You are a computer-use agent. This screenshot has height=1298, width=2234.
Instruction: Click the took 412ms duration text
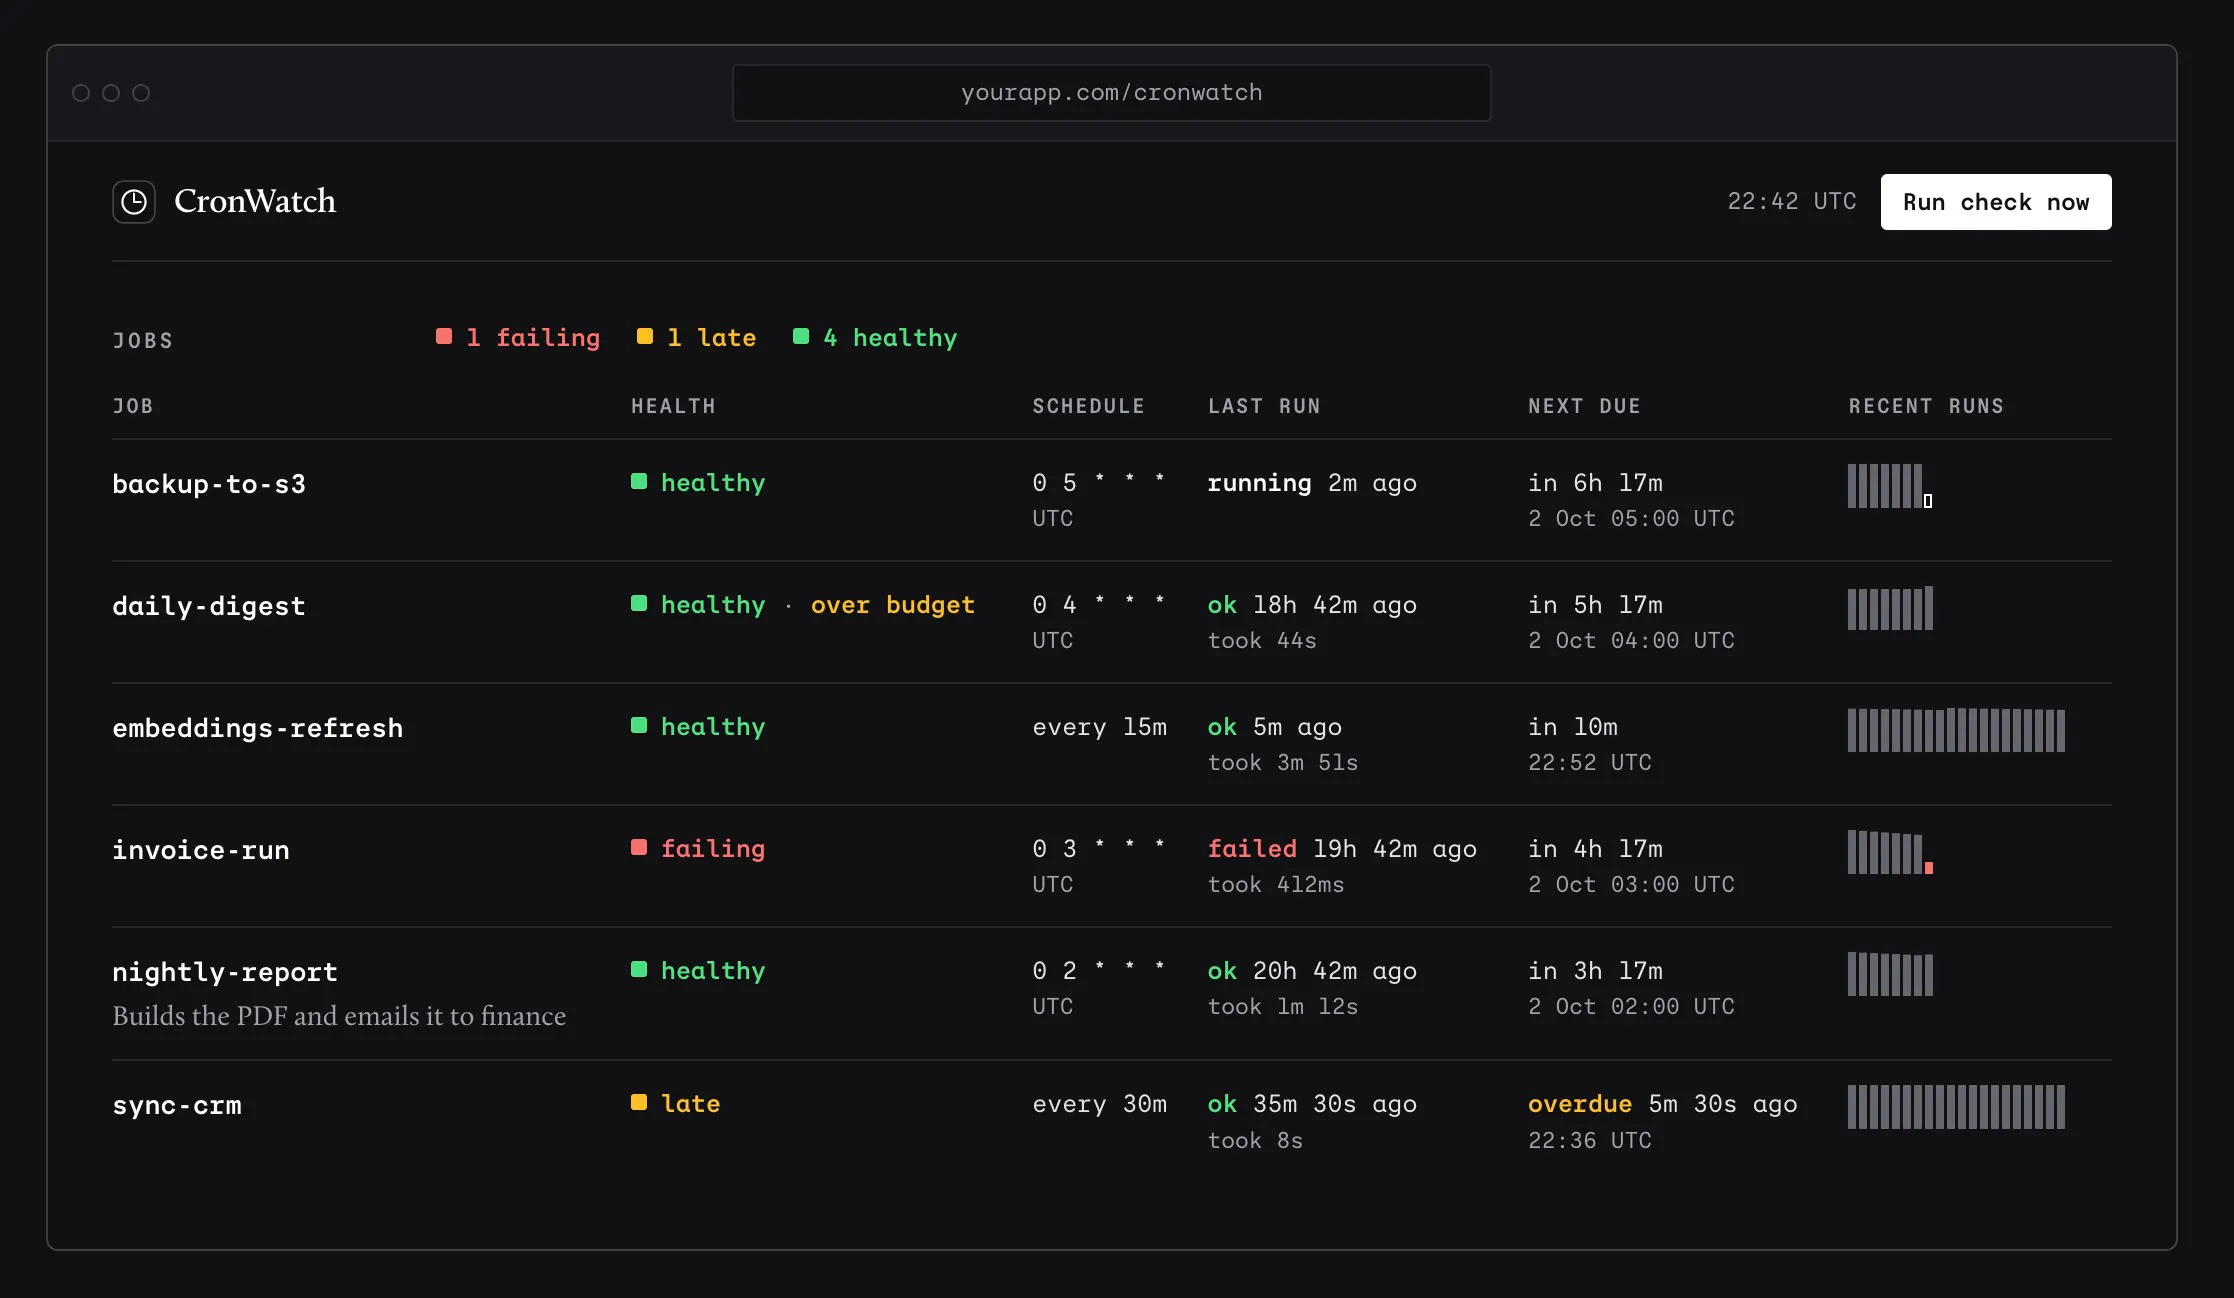coord(1276,884)
